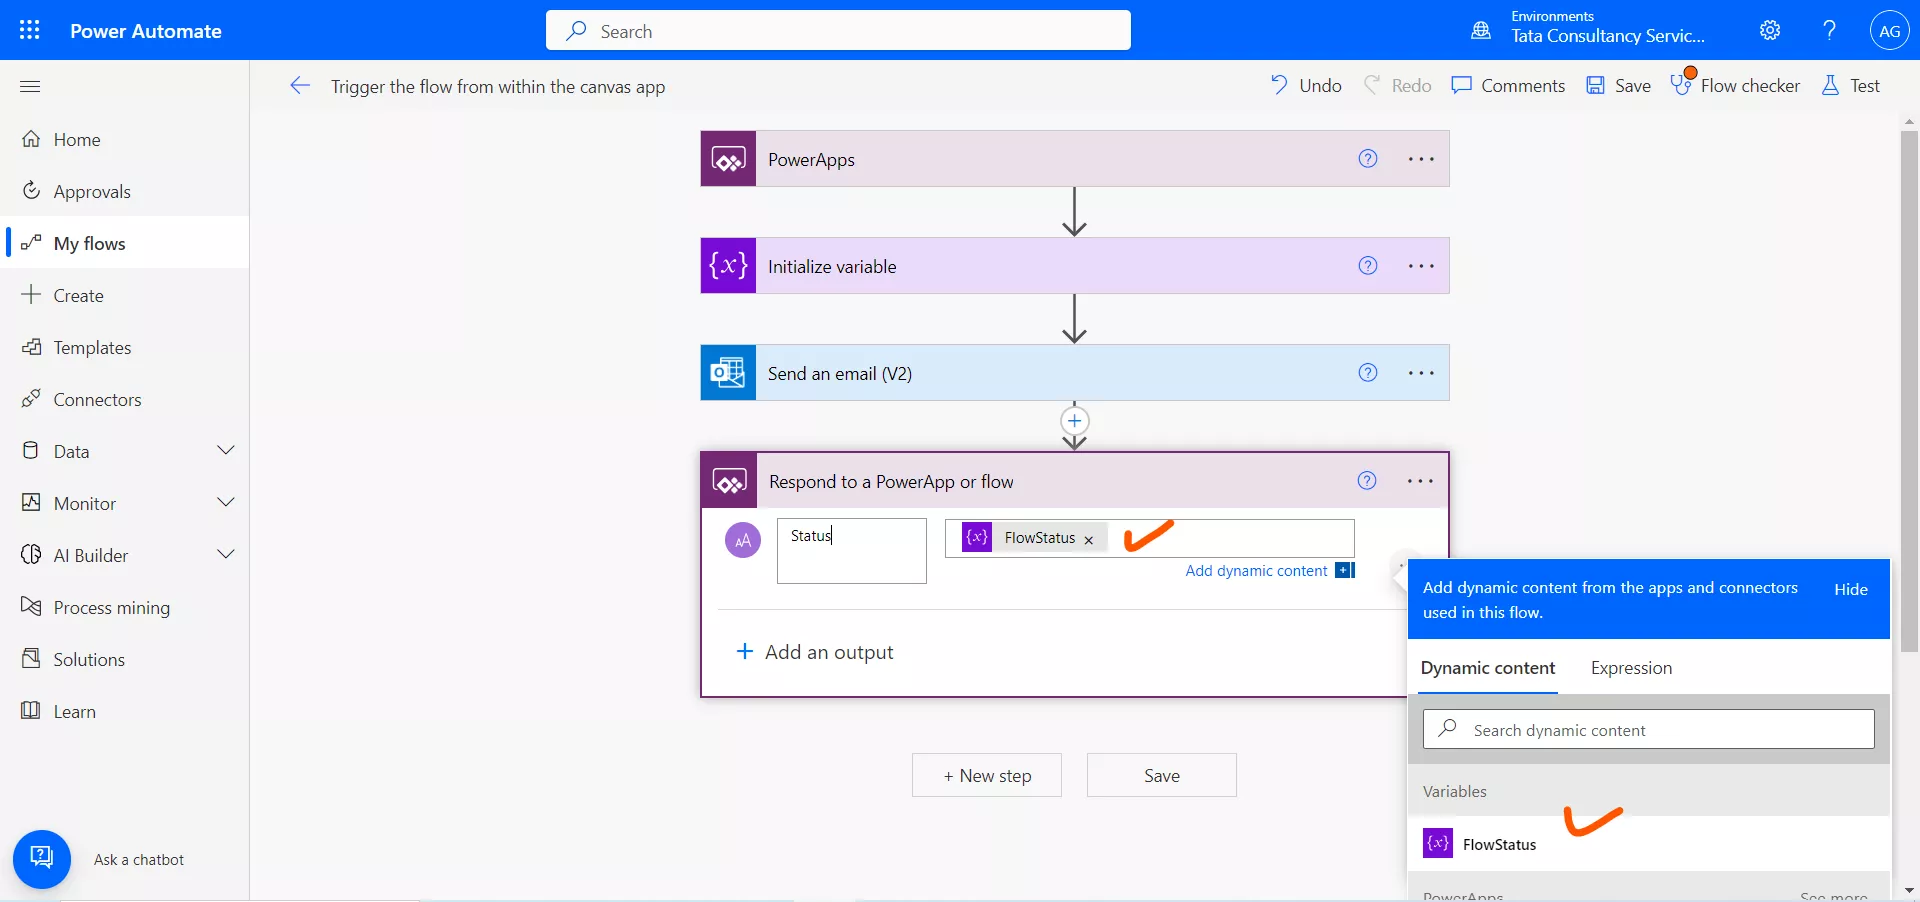Open the Ask a chatbot bubble icon
1920x902 pixels.
point(42,859)
